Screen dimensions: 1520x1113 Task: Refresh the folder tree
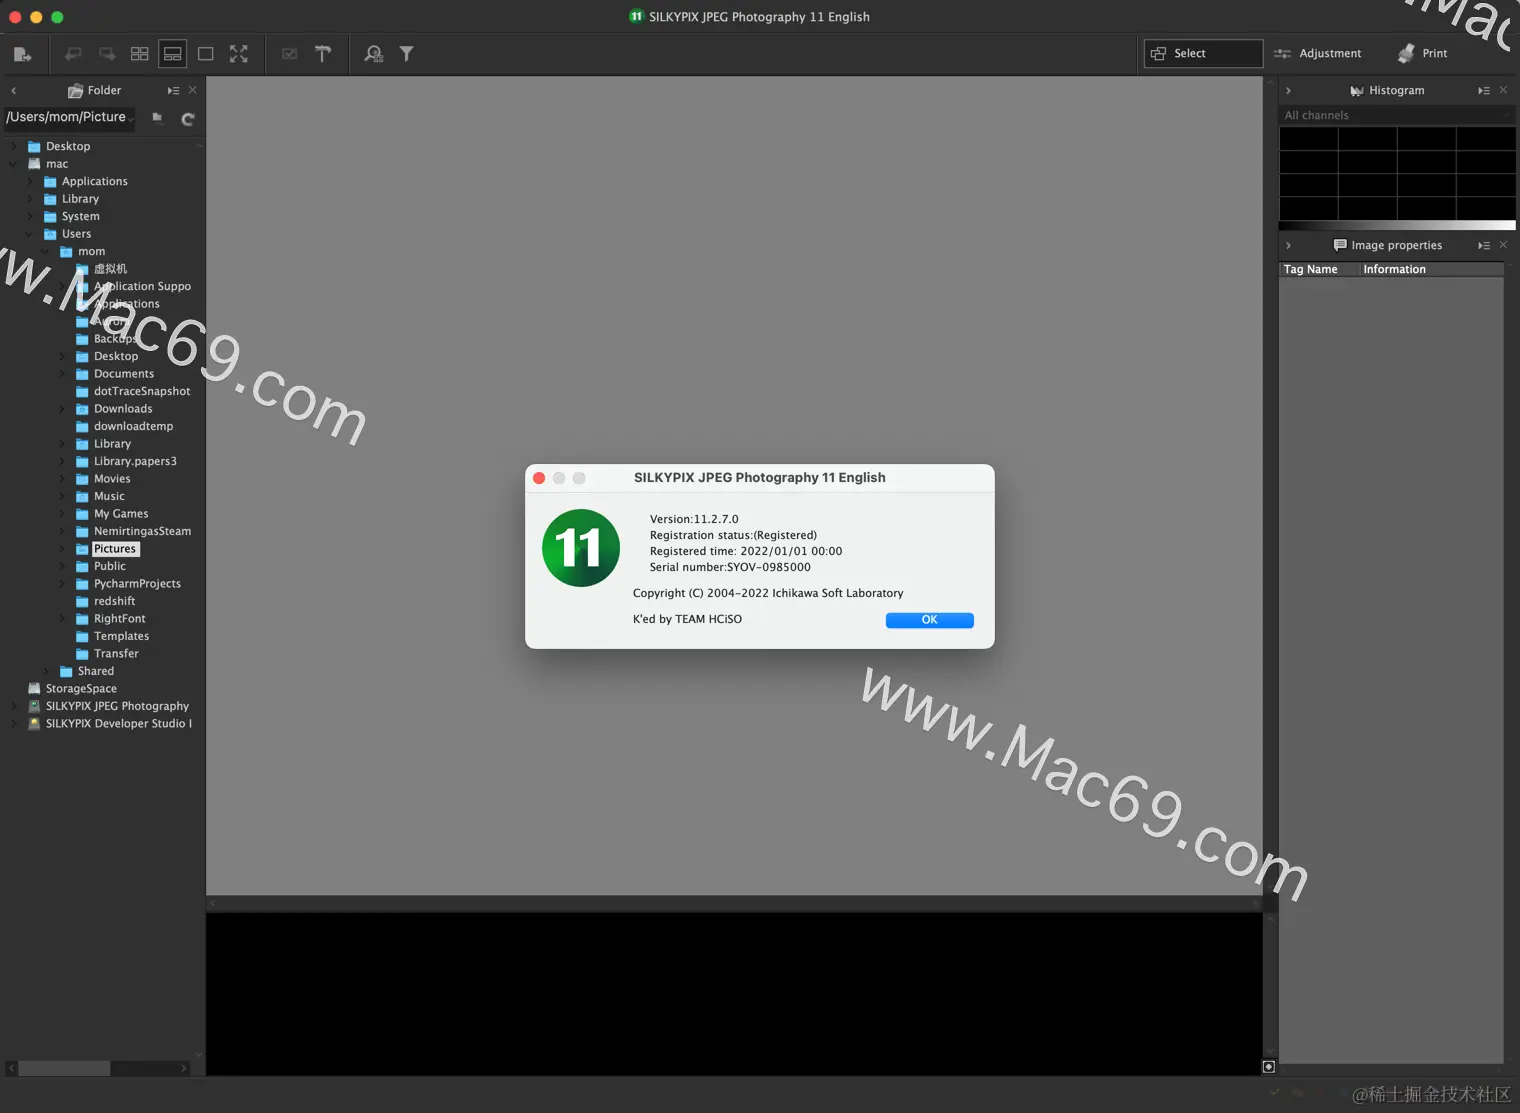click(x=187, y=119)
